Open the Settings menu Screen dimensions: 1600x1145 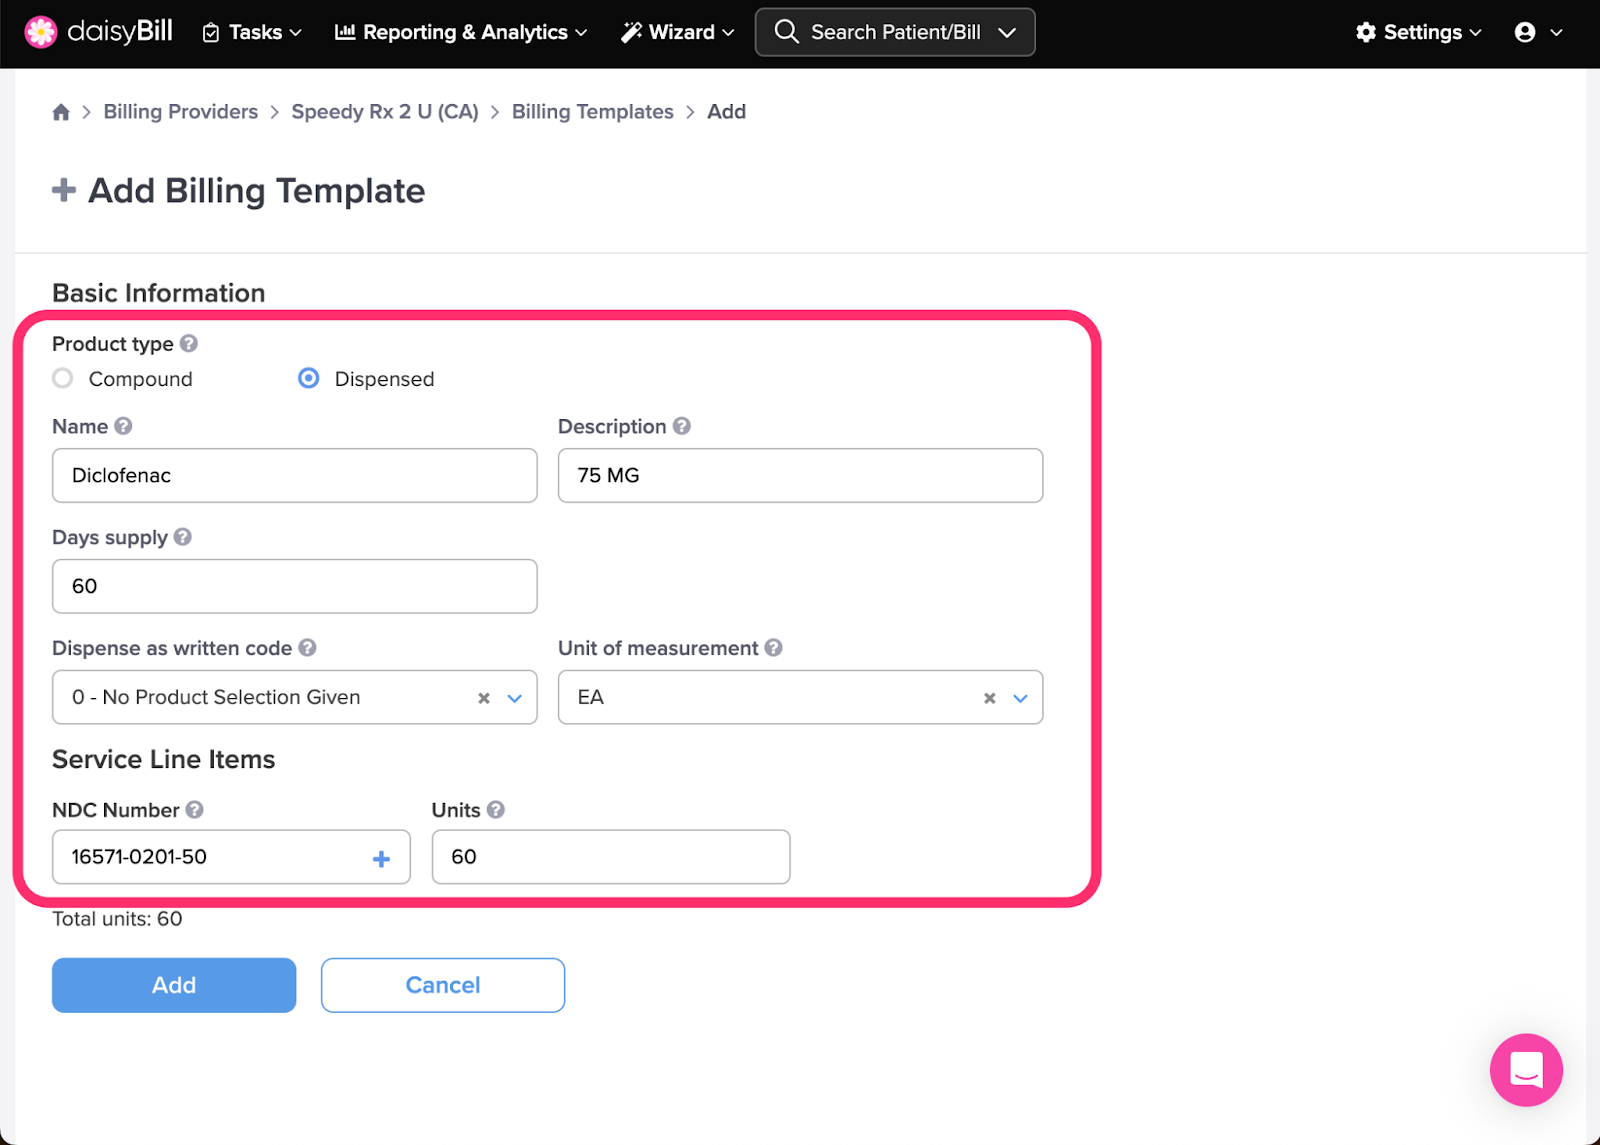coord(1418,32)
